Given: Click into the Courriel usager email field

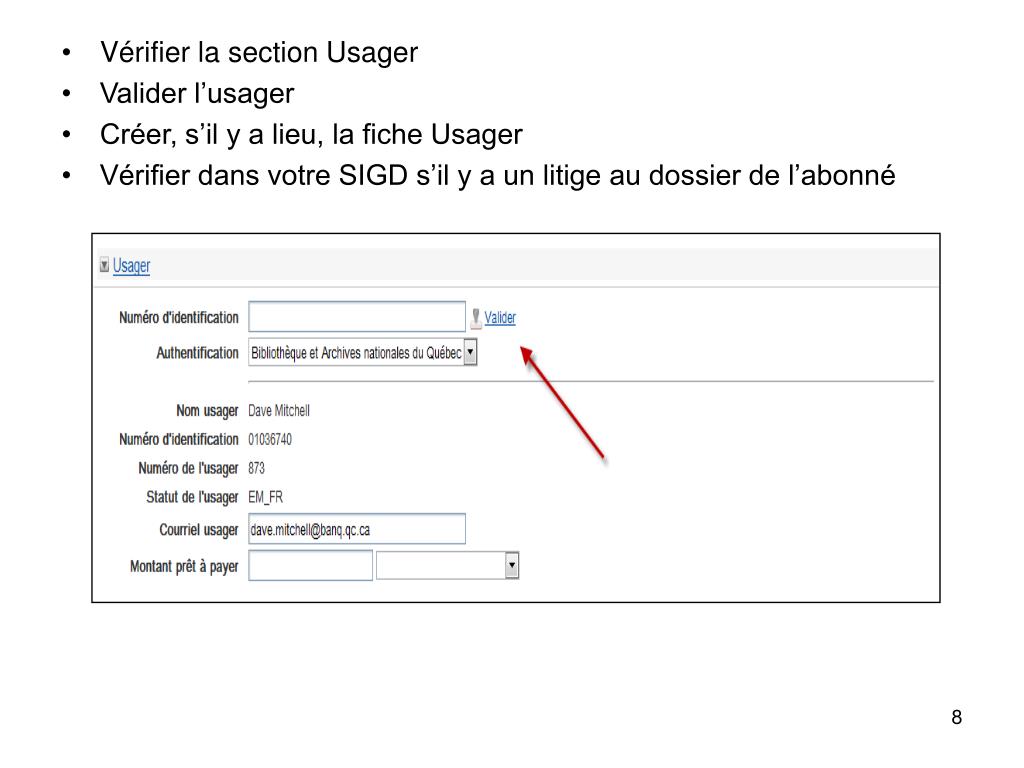Looking at the screenshot, I should pyautogui.click(x=357, y=529).
